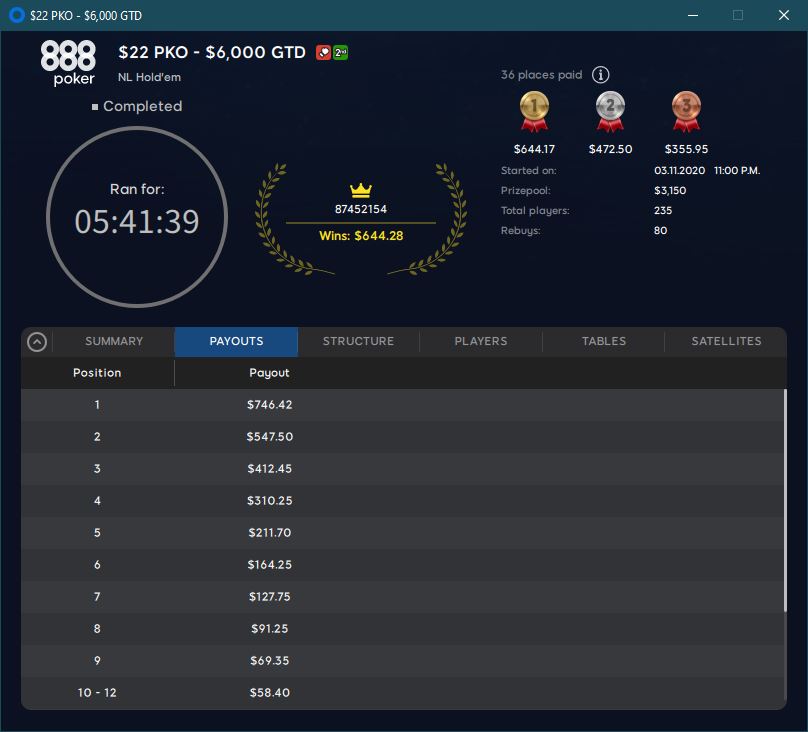The height and width of the screenshot is (732, 808).
Task: Minimize the tournament window
Action: pos(693,15)
